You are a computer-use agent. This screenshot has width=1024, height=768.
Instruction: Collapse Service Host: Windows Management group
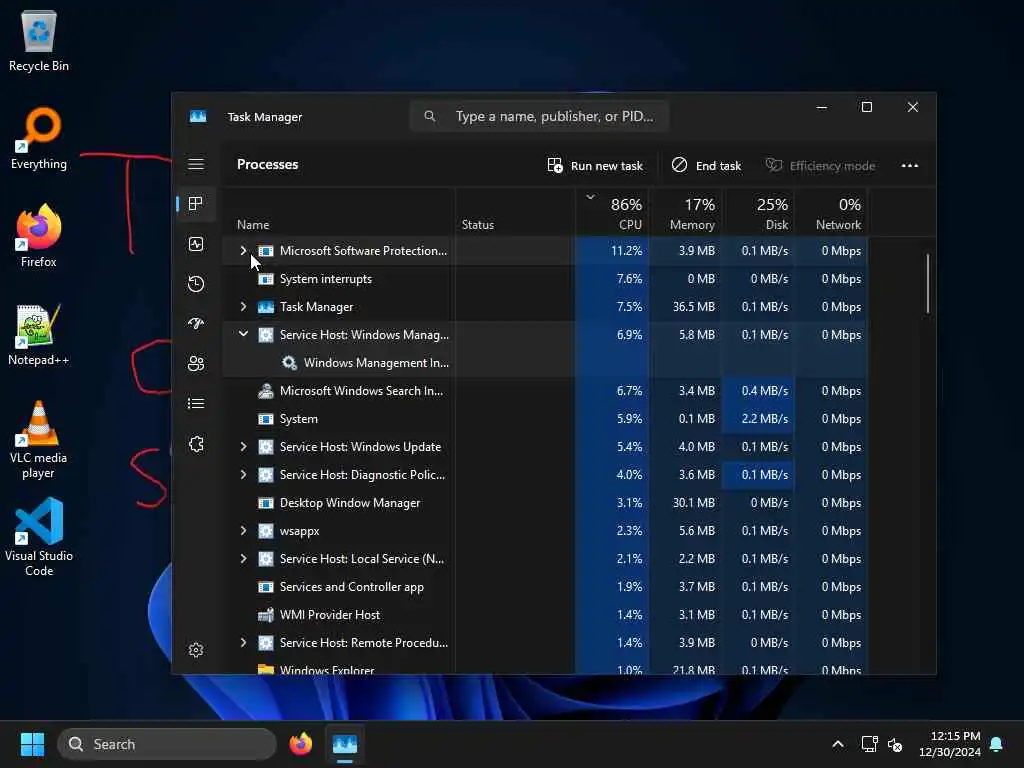pos(243,334)
